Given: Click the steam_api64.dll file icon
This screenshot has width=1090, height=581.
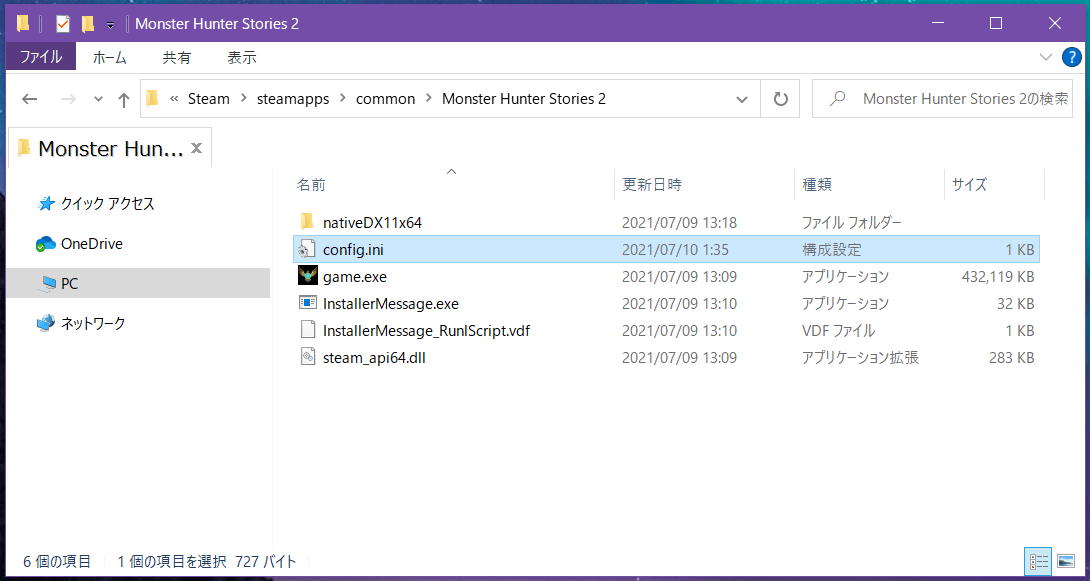Looking at the screenshot, I should coord(307,357).
